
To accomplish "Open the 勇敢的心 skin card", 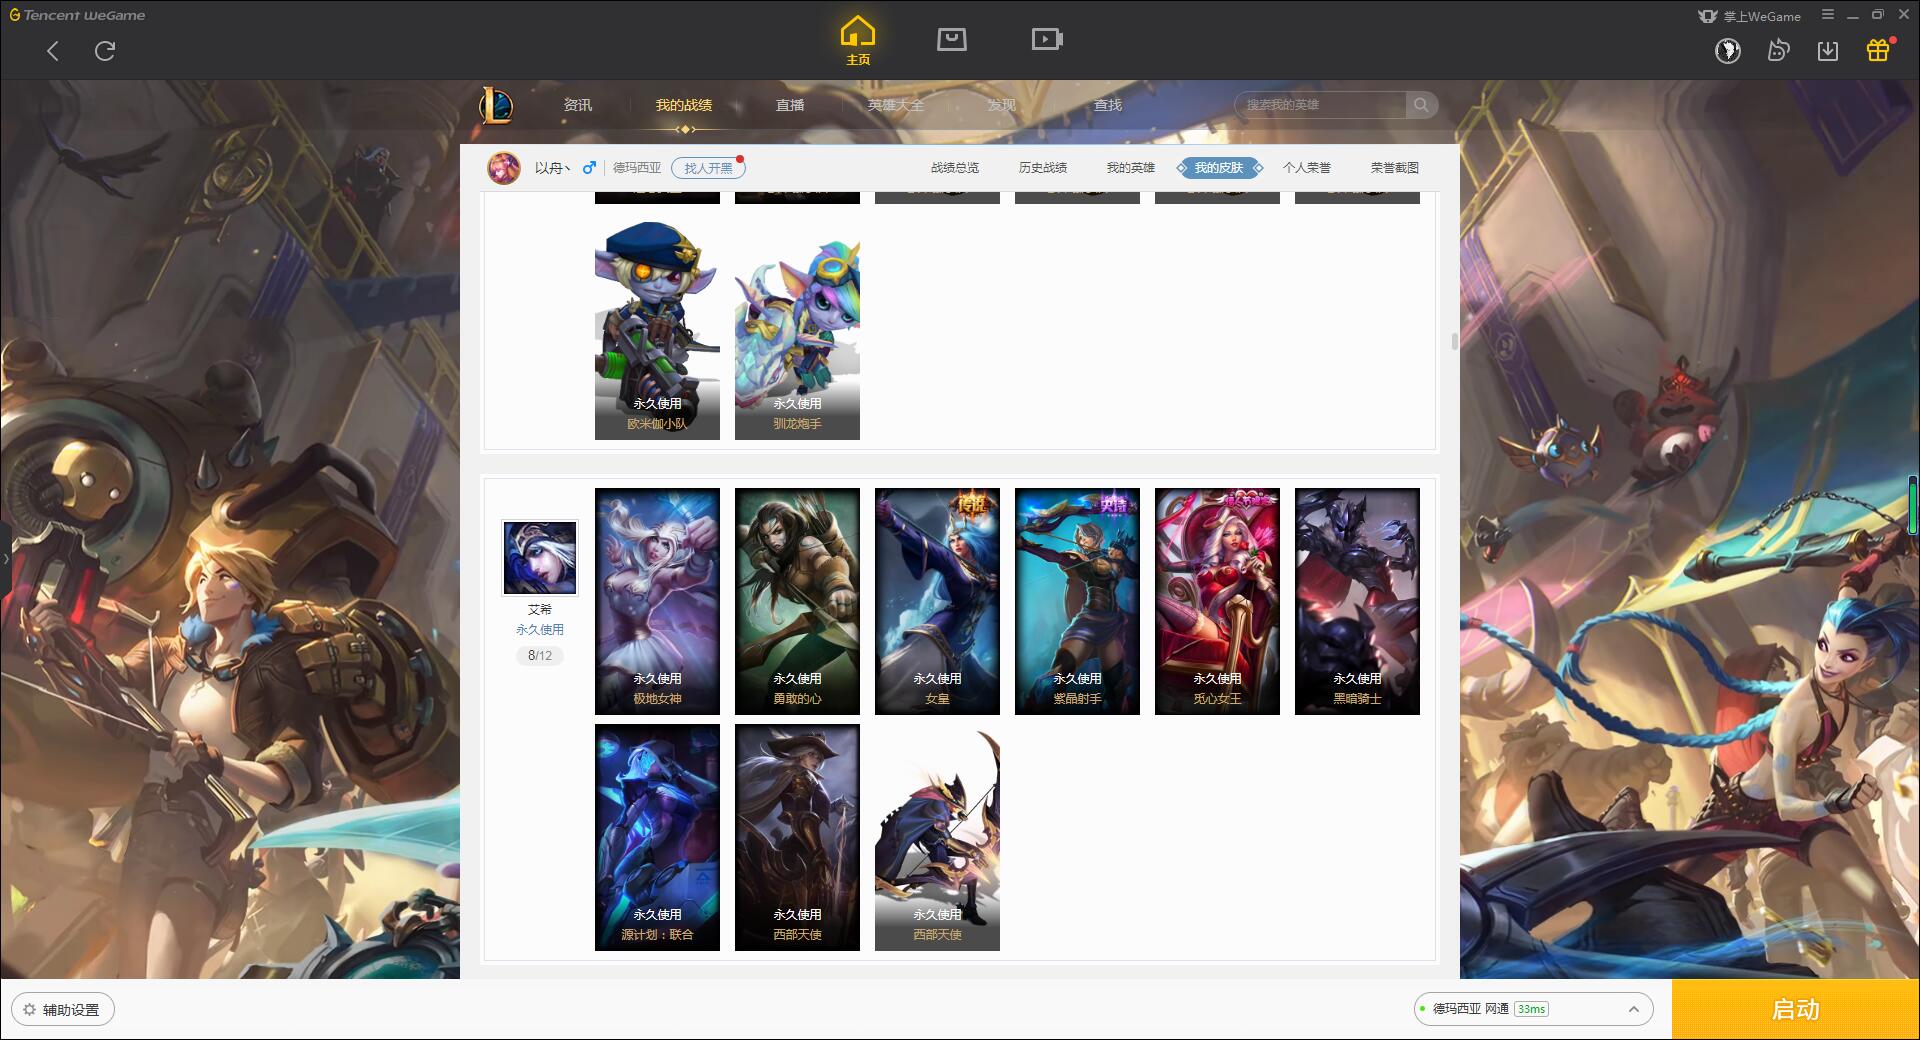I will pyautogui.click(x=797, y=601).
